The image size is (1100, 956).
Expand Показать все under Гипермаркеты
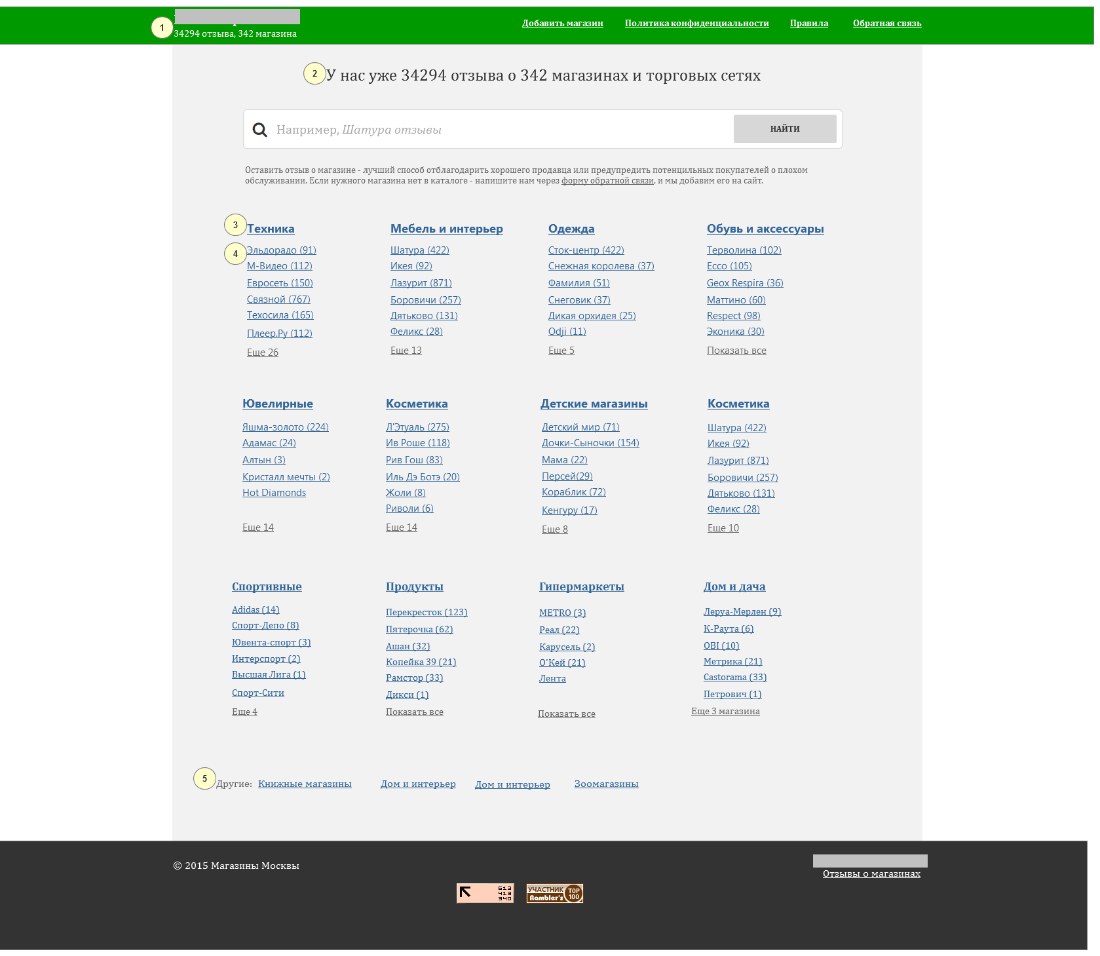point(566,713)
